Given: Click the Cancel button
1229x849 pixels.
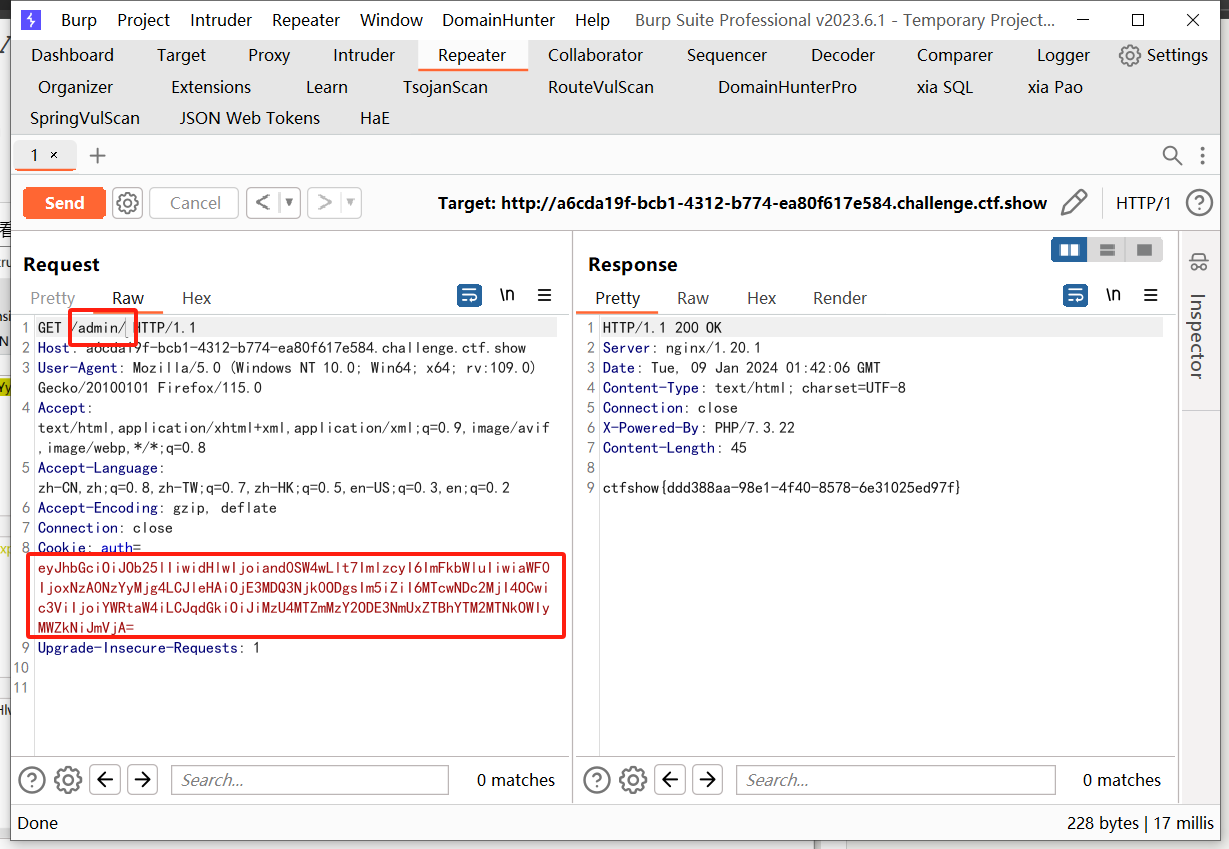Looking at the screenshot, I should [194, 203].
